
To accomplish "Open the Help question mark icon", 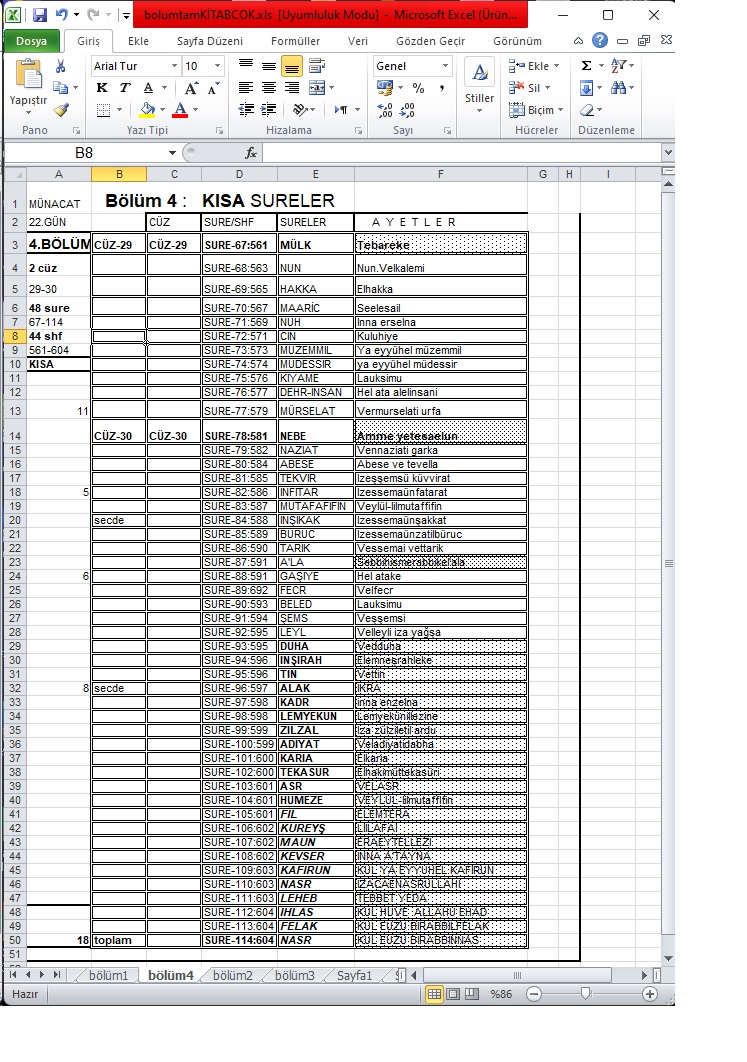I will pos(599,41).
